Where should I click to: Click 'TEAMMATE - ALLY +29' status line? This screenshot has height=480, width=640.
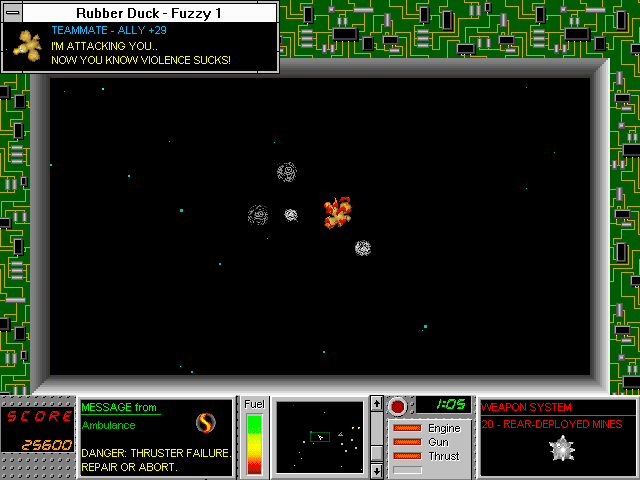click(x=109, y=30)
